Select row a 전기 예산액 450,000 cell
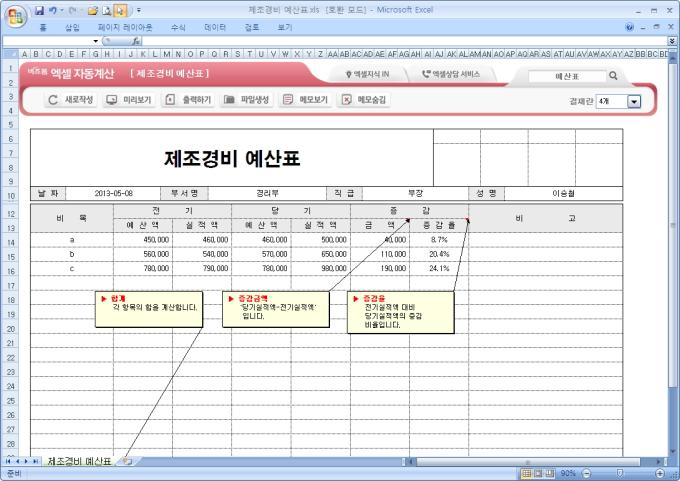The height and width of the screenshot is (481, 680). (x=143, y=240)
